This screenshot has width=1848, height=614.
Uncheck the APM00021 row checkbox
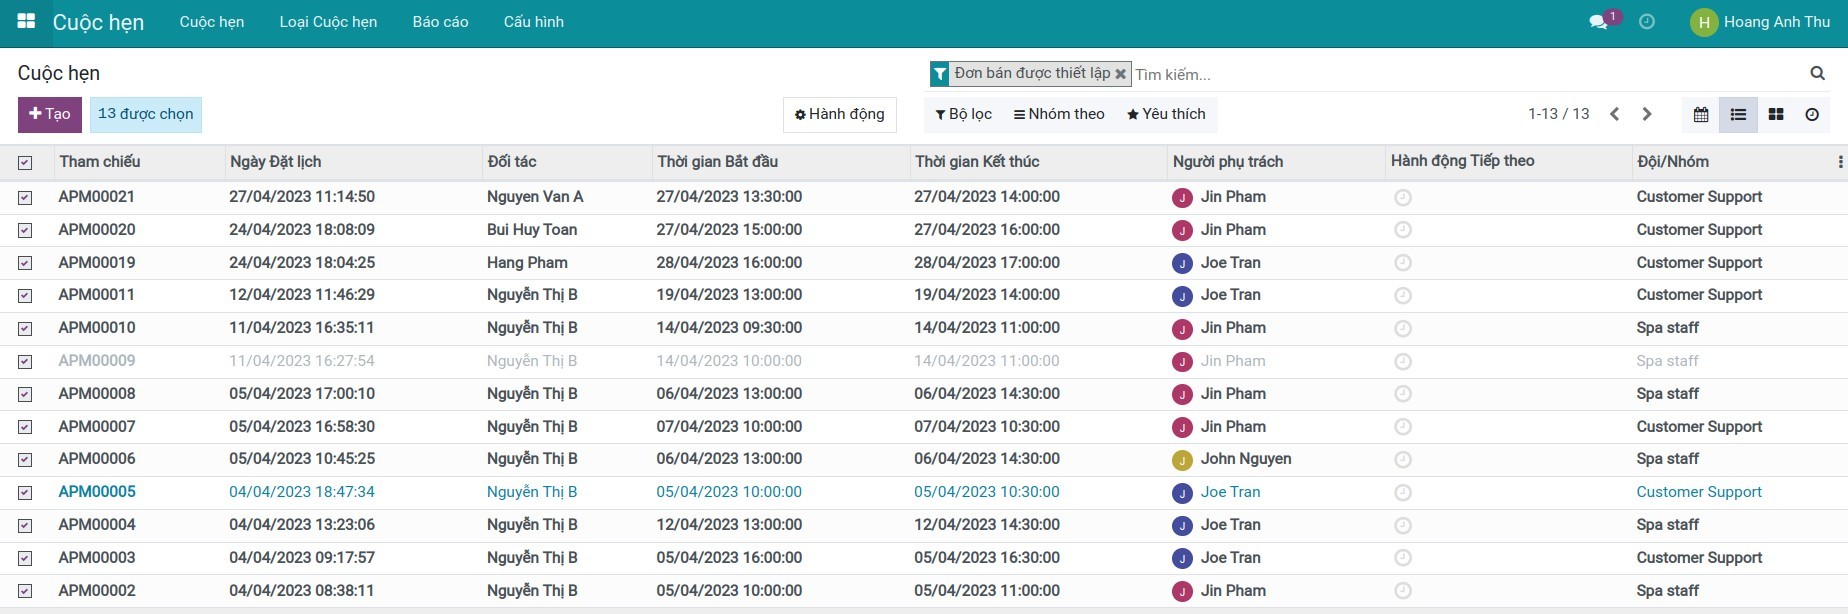[x=25, y=198]
